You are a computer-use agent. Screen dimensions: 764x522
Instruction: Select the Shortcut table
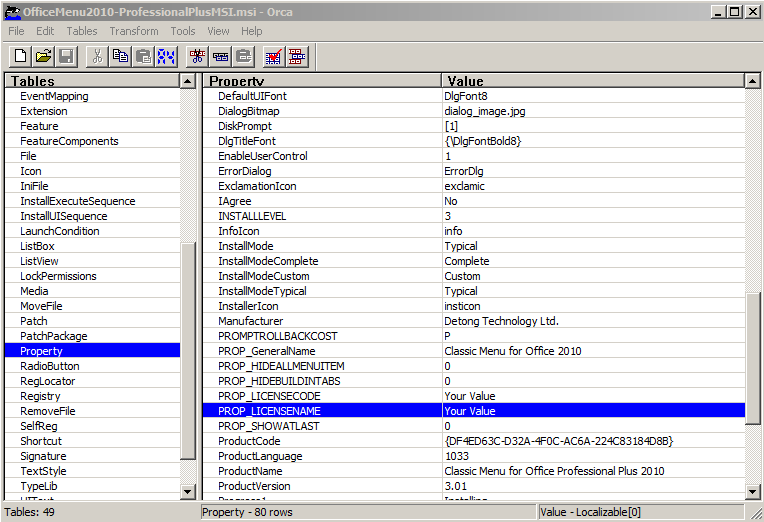click(41, 441)
